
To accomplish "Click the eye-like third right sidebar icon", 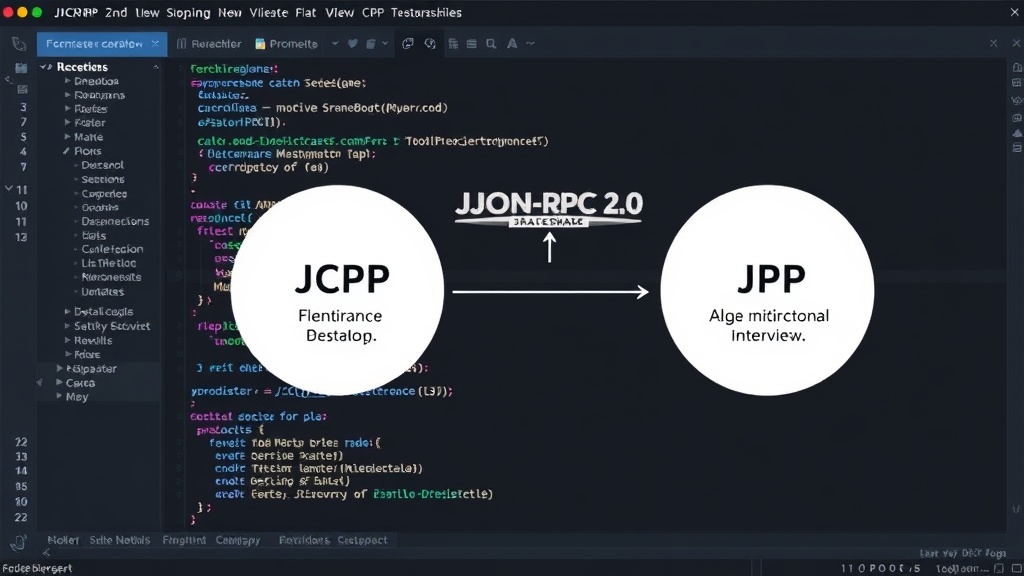I will click(x=1017, y=101).
